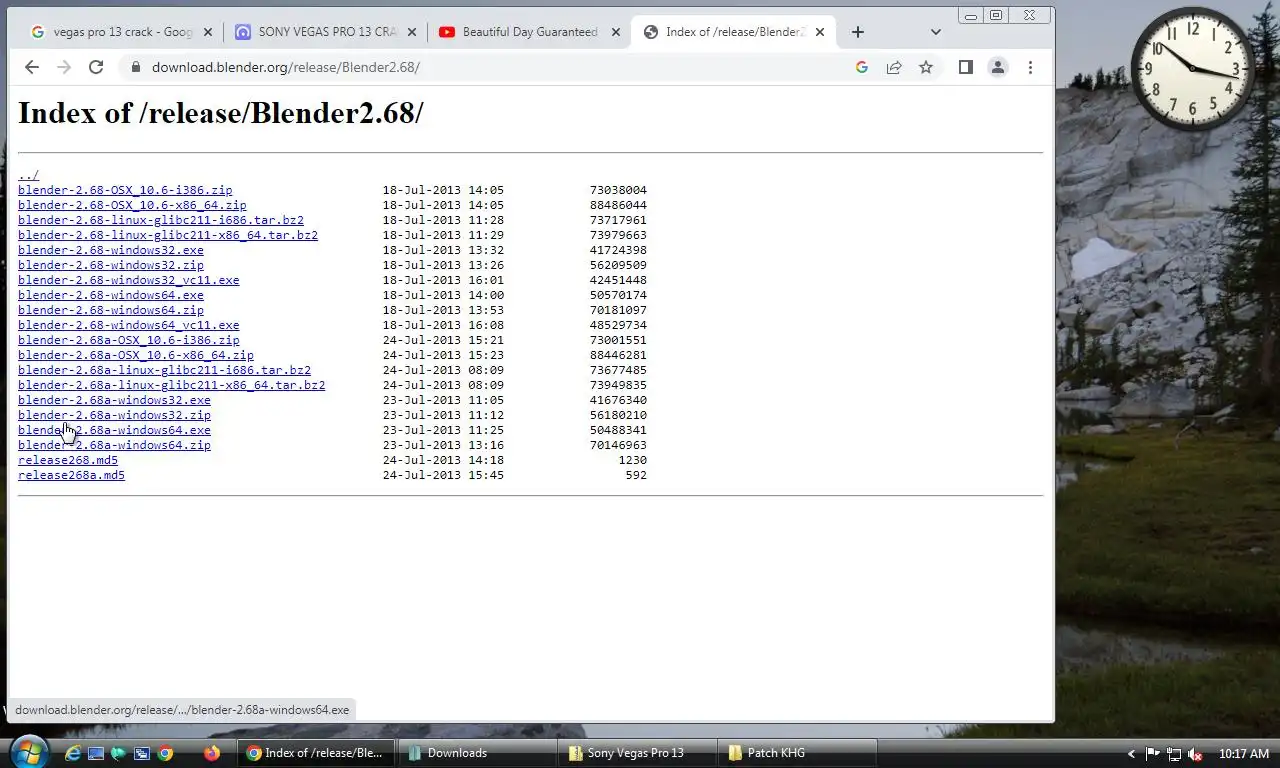Close the Index of /release/Blender tab
This screenshot has height=768, width=1280.
(820, 32)
